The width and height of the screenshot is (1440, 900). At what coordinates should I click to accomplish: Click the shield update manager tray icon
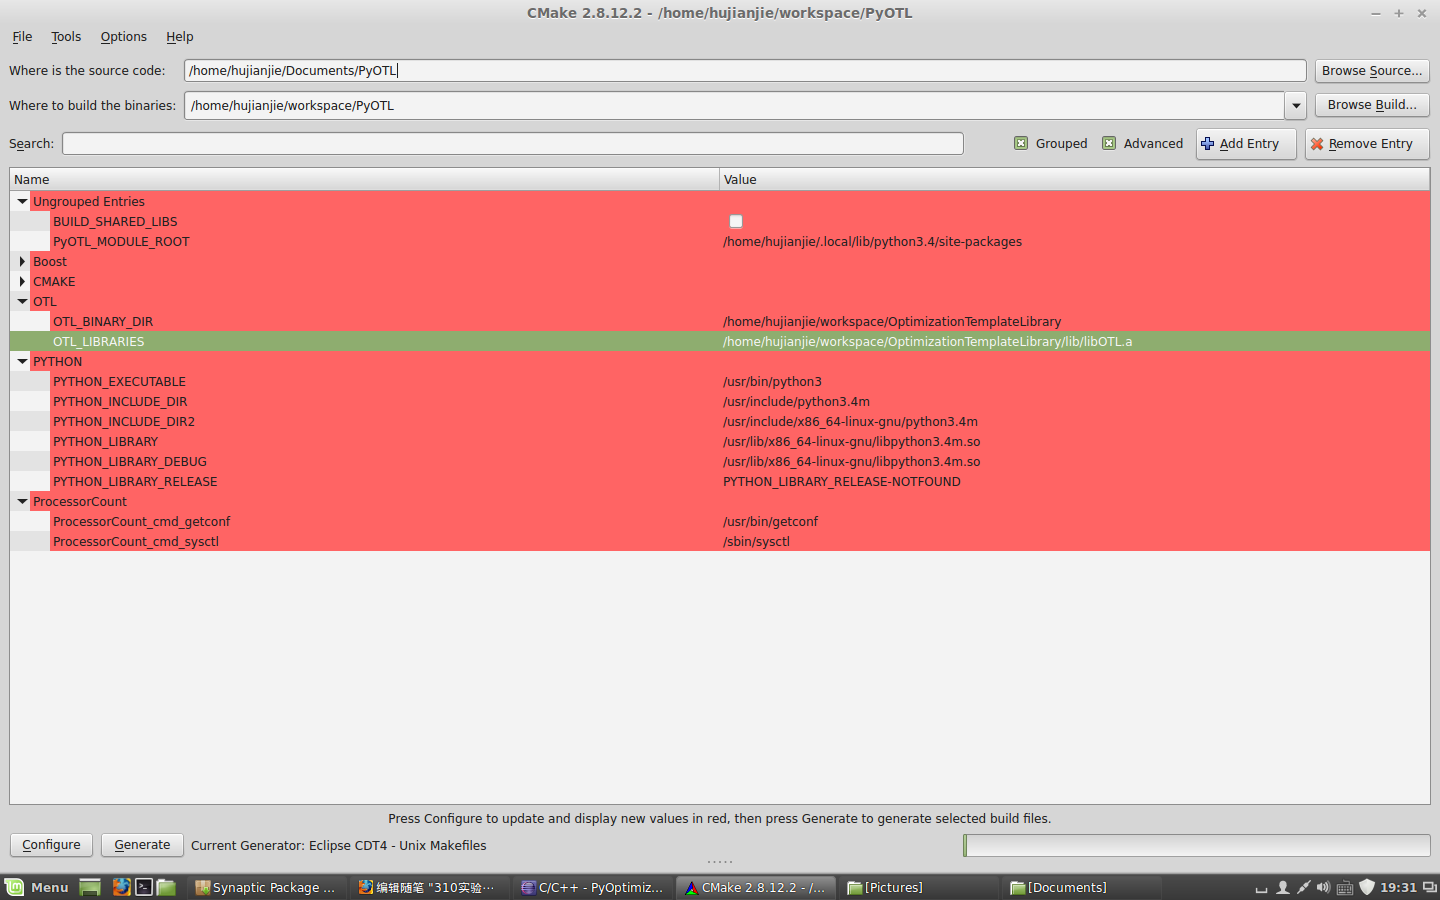[x=1366, y=887]
